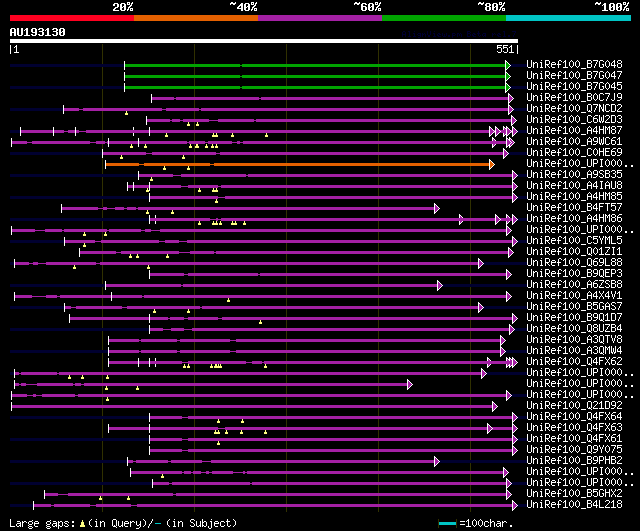Select the UniRef100_B5GAS7 label
This screenshot has height=531, width=640.
click(x=574, y=307)
